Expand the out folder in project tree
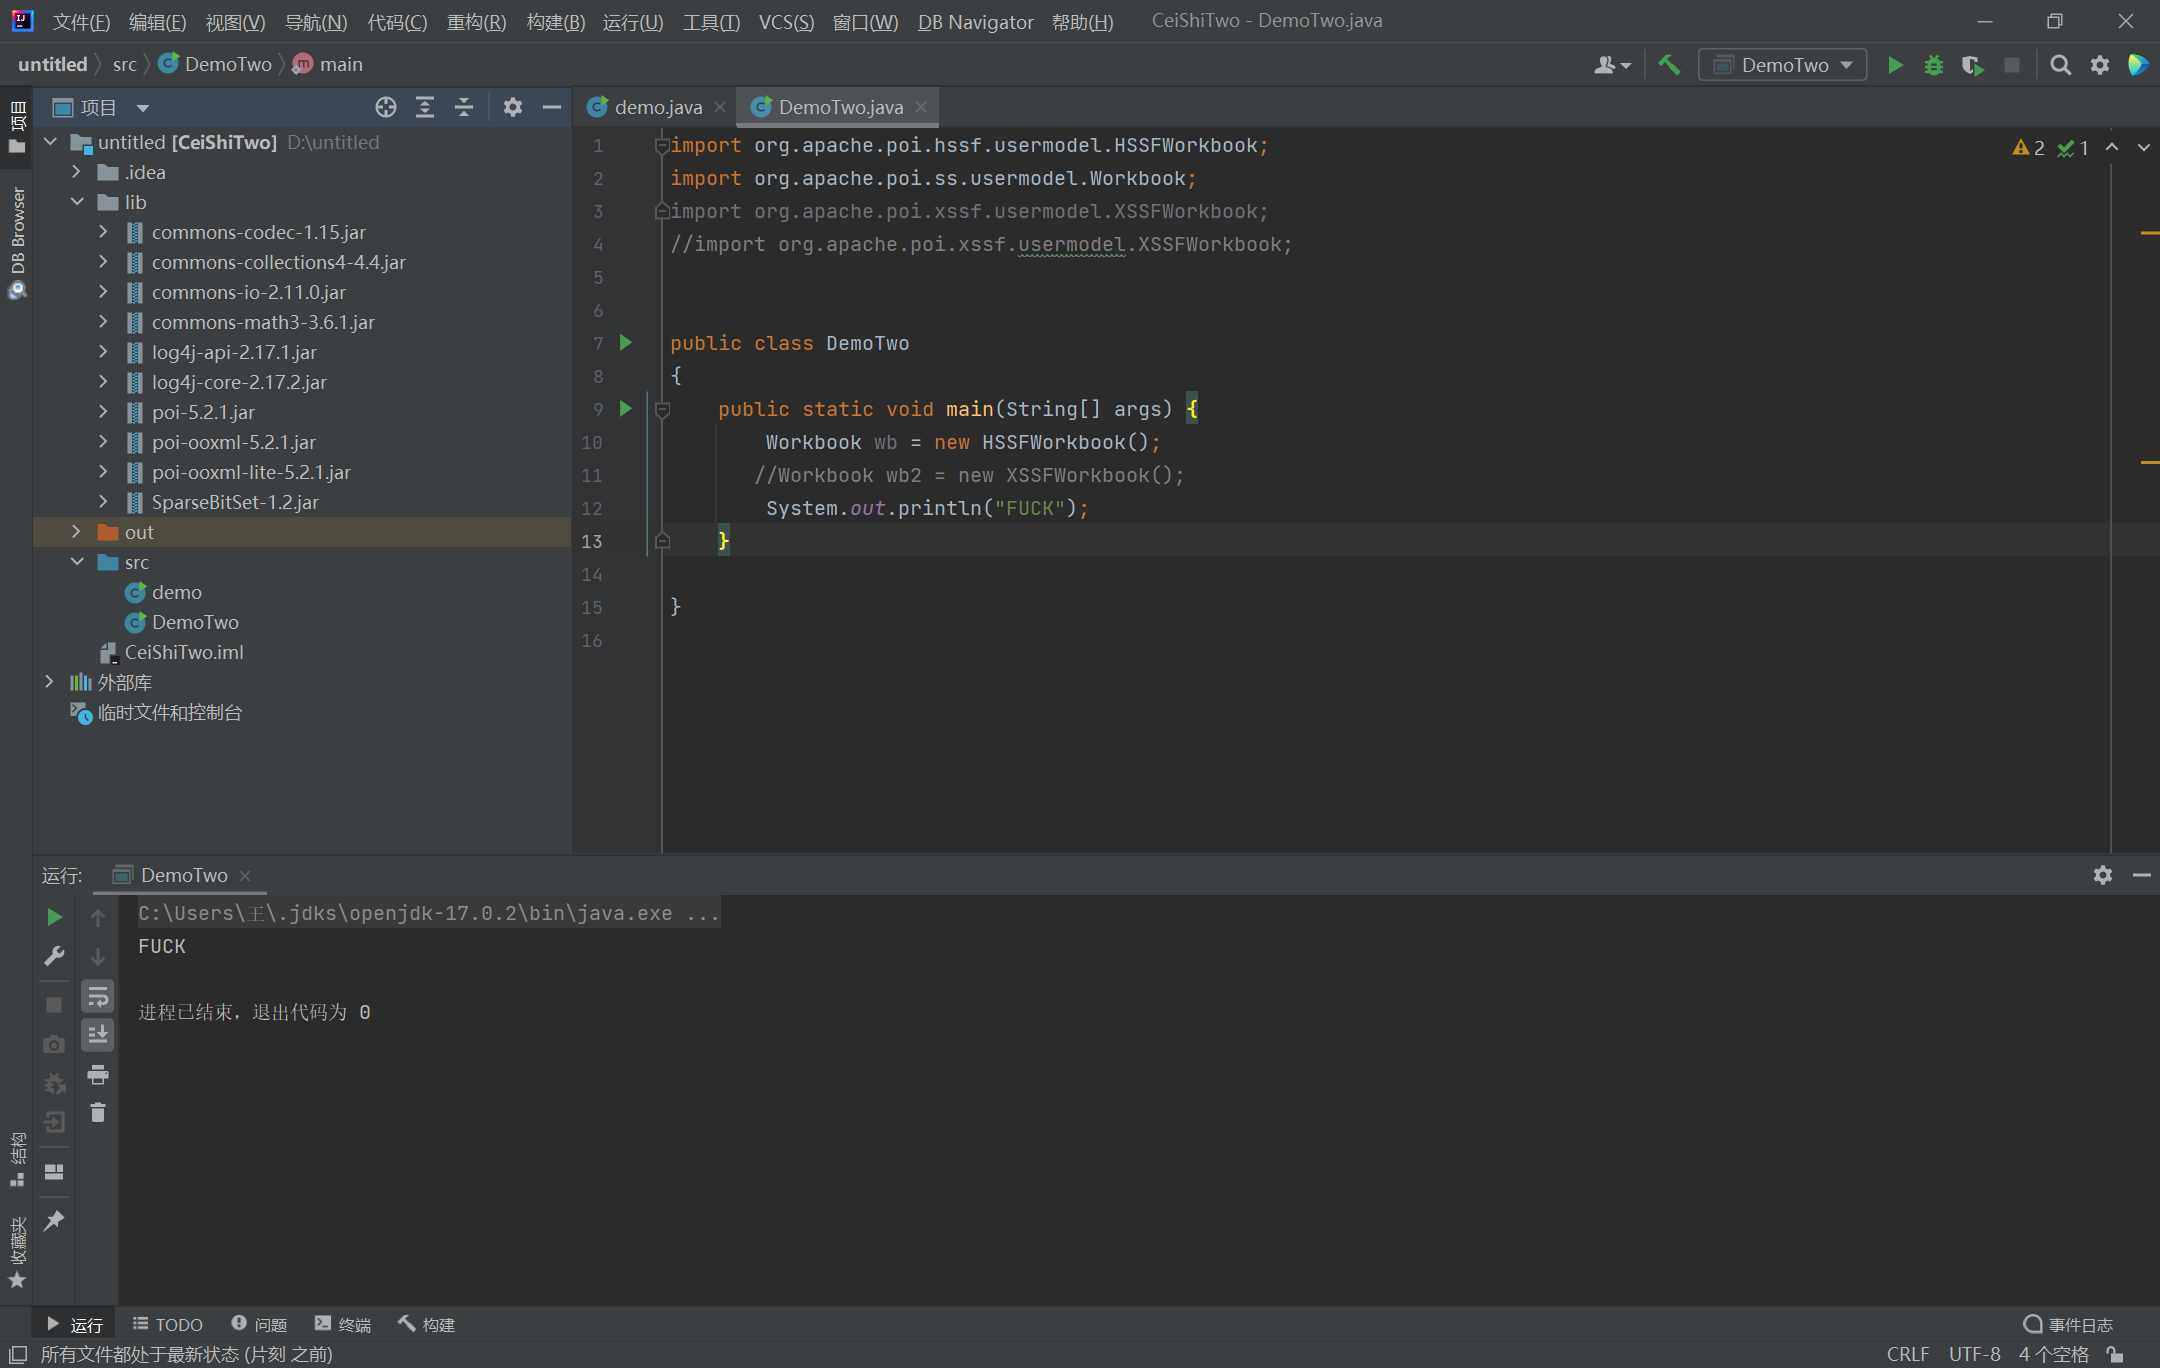The height and width of the screenshot is (1368, 2160). click(77, 532)
